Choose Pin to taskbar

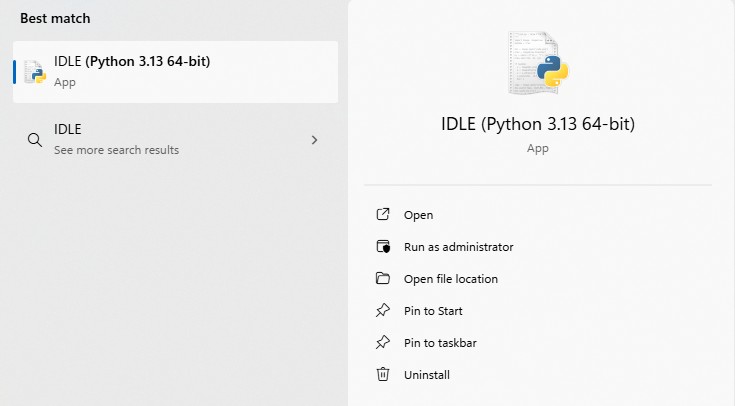click(x=440, y=343)
